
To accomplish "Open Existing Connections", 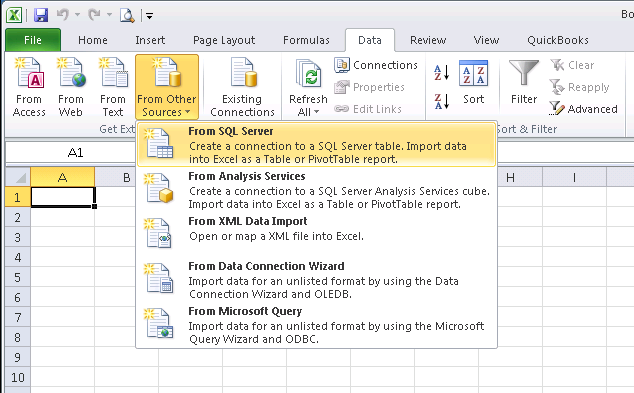I will 242,87.
